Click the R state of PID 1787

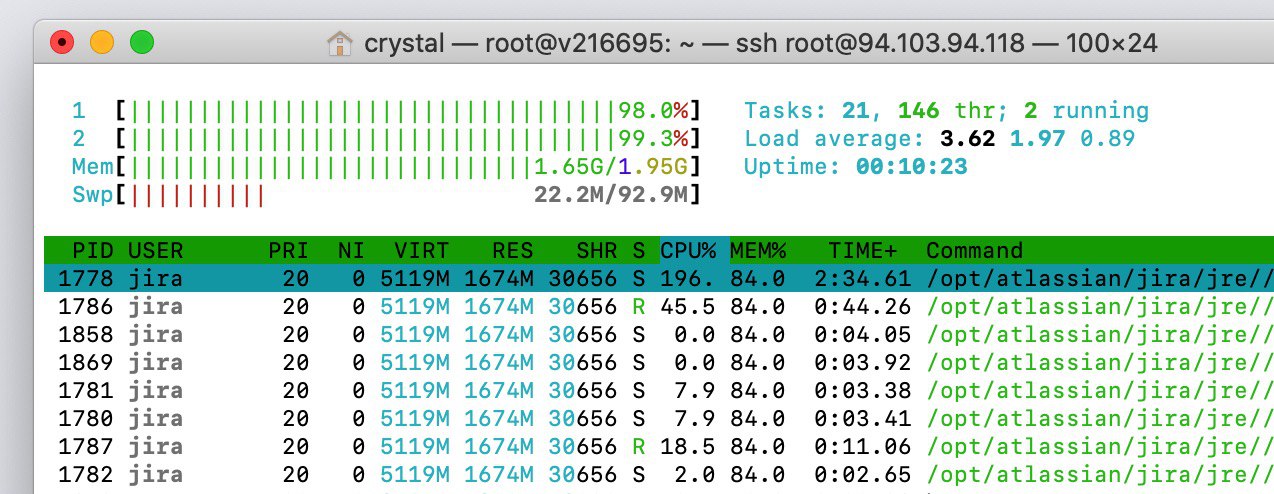click(638, 446)
